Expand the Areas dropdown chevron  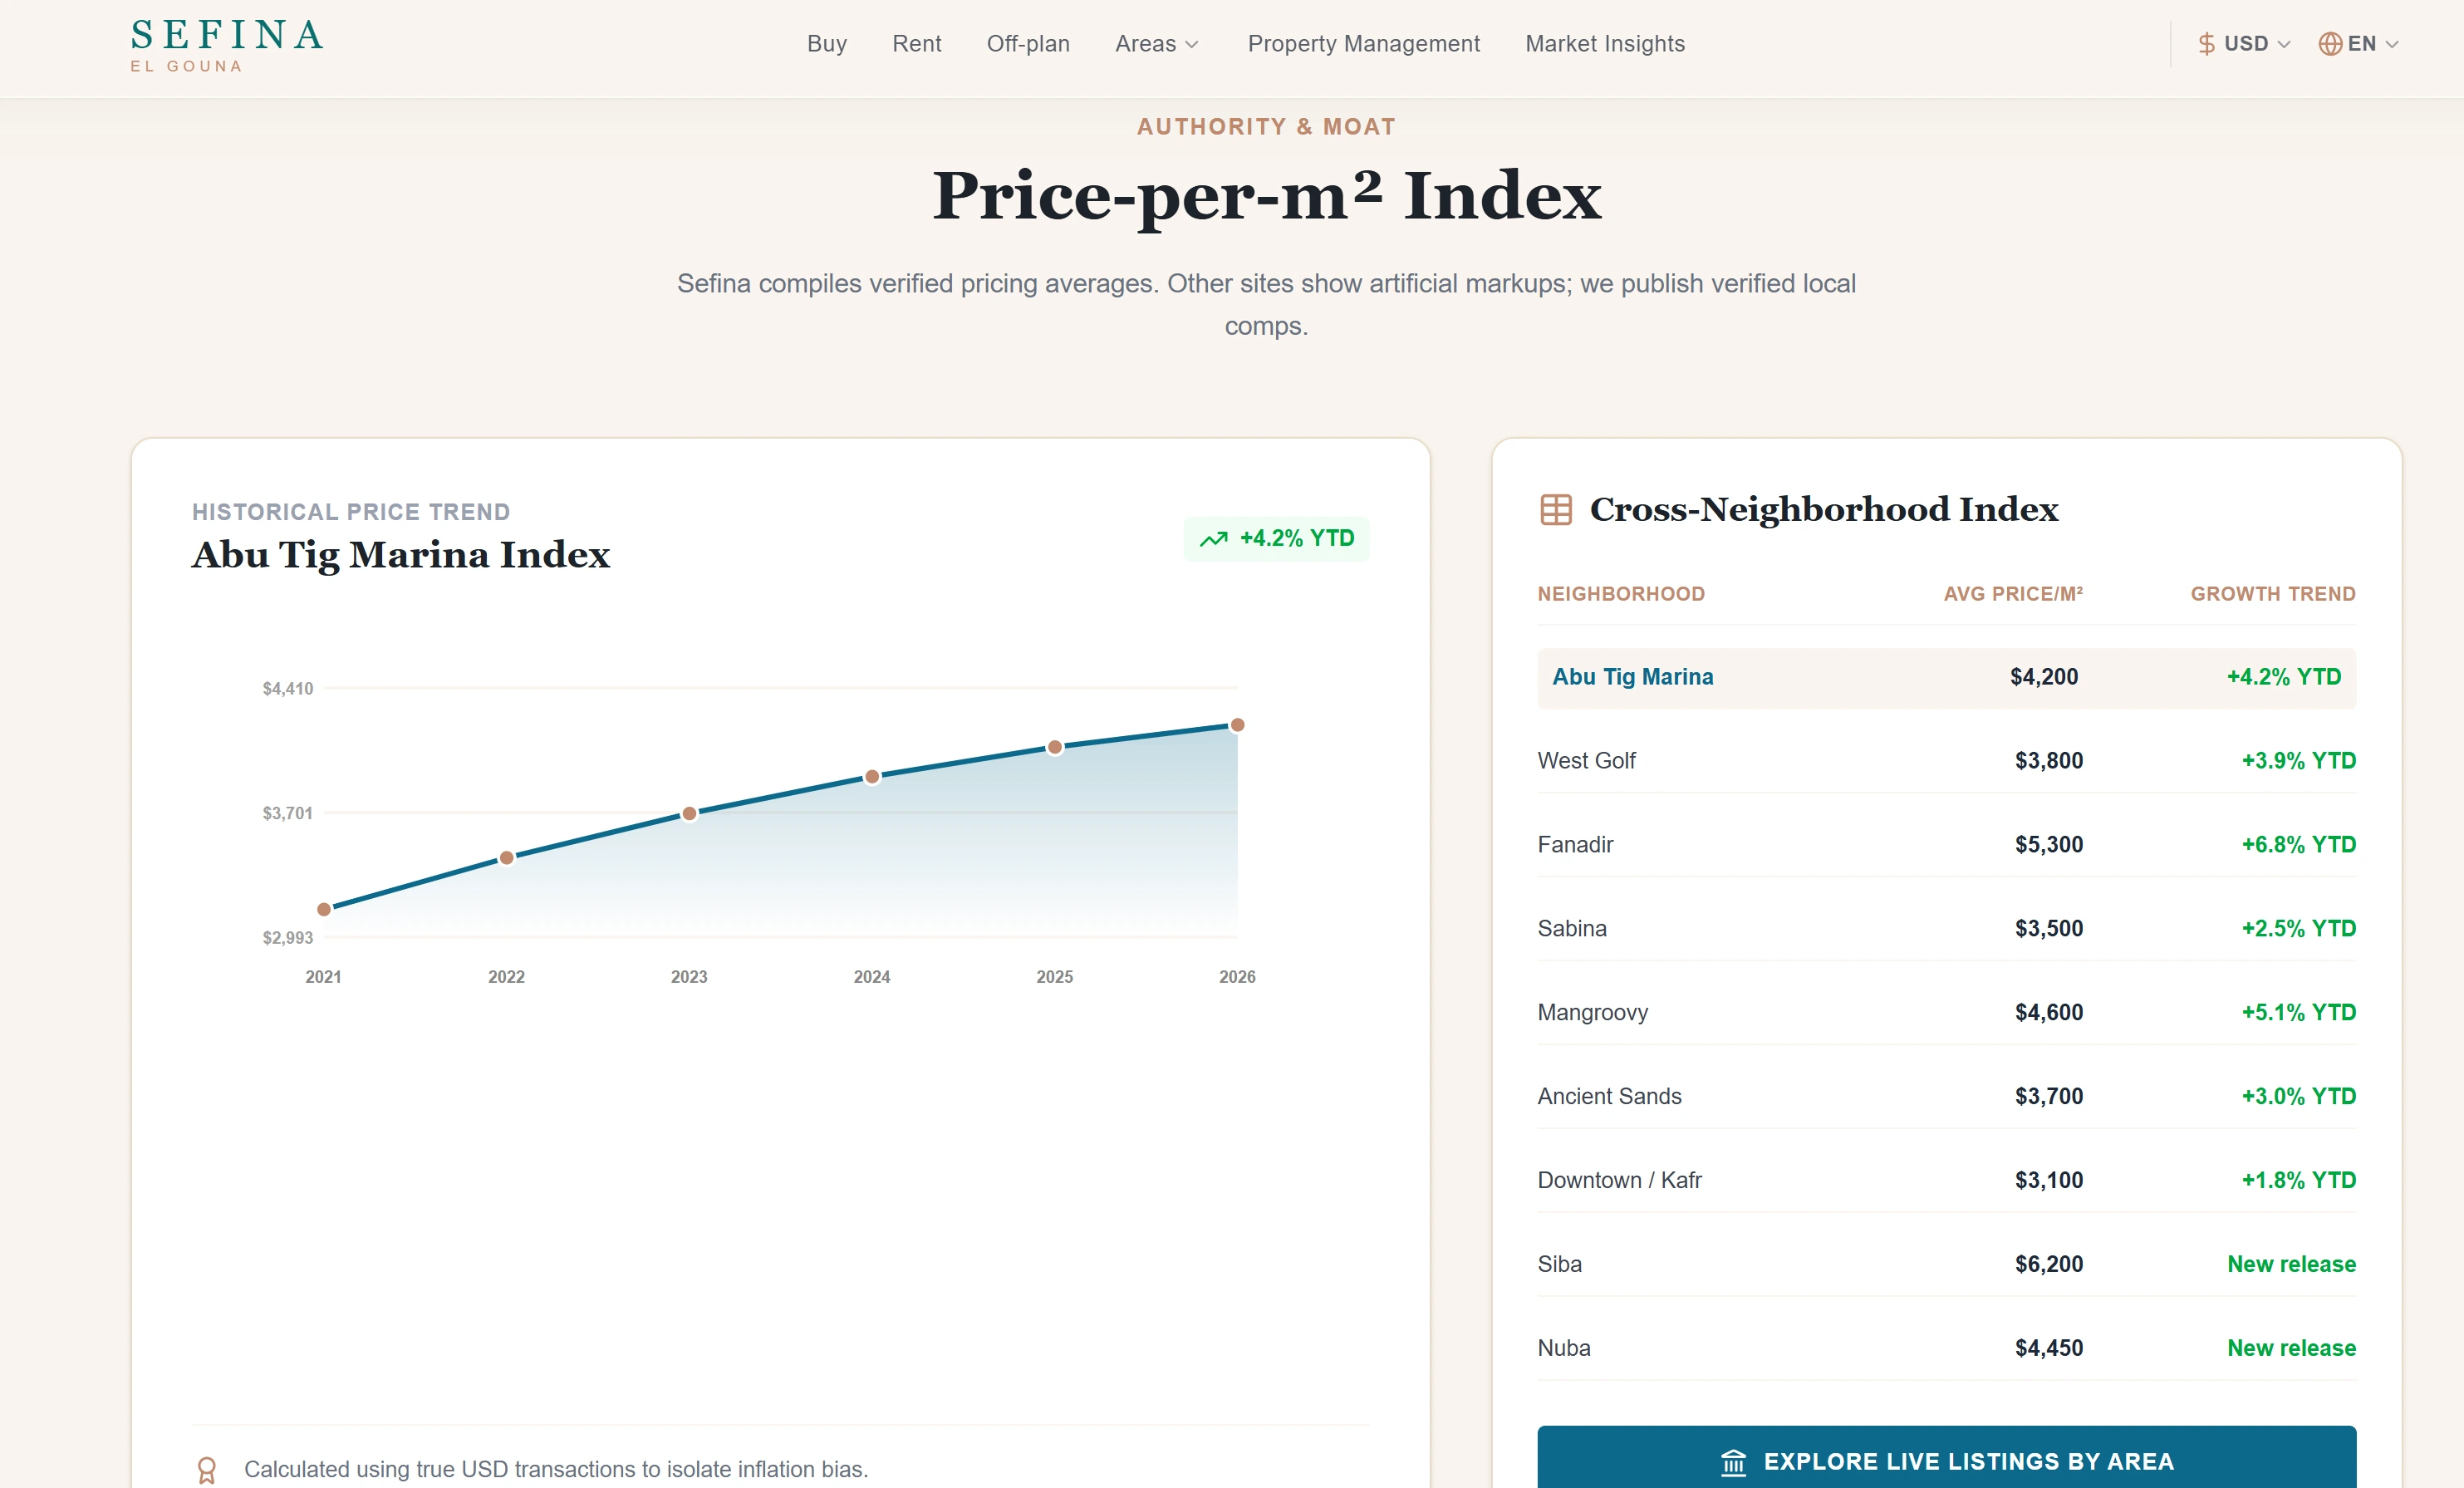pyautogui.click(x=1191, y=45)
